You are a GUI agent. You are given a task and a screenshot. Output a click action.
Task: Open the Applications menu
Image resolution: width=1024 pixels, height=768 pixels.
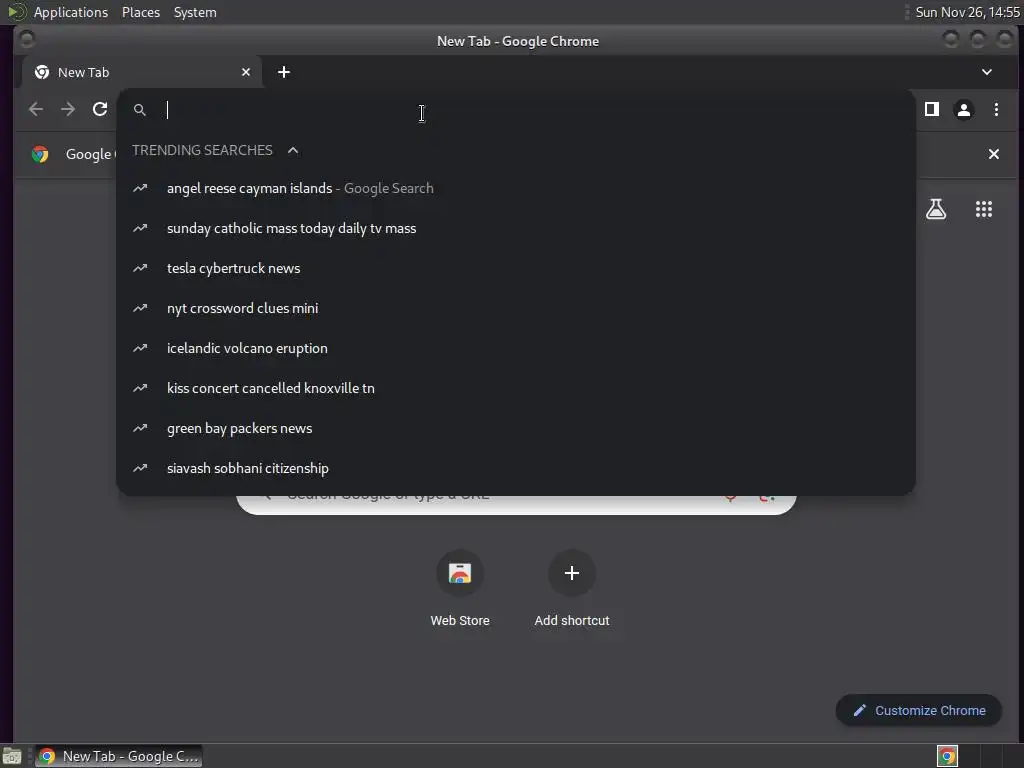click(x=71, y=12)
